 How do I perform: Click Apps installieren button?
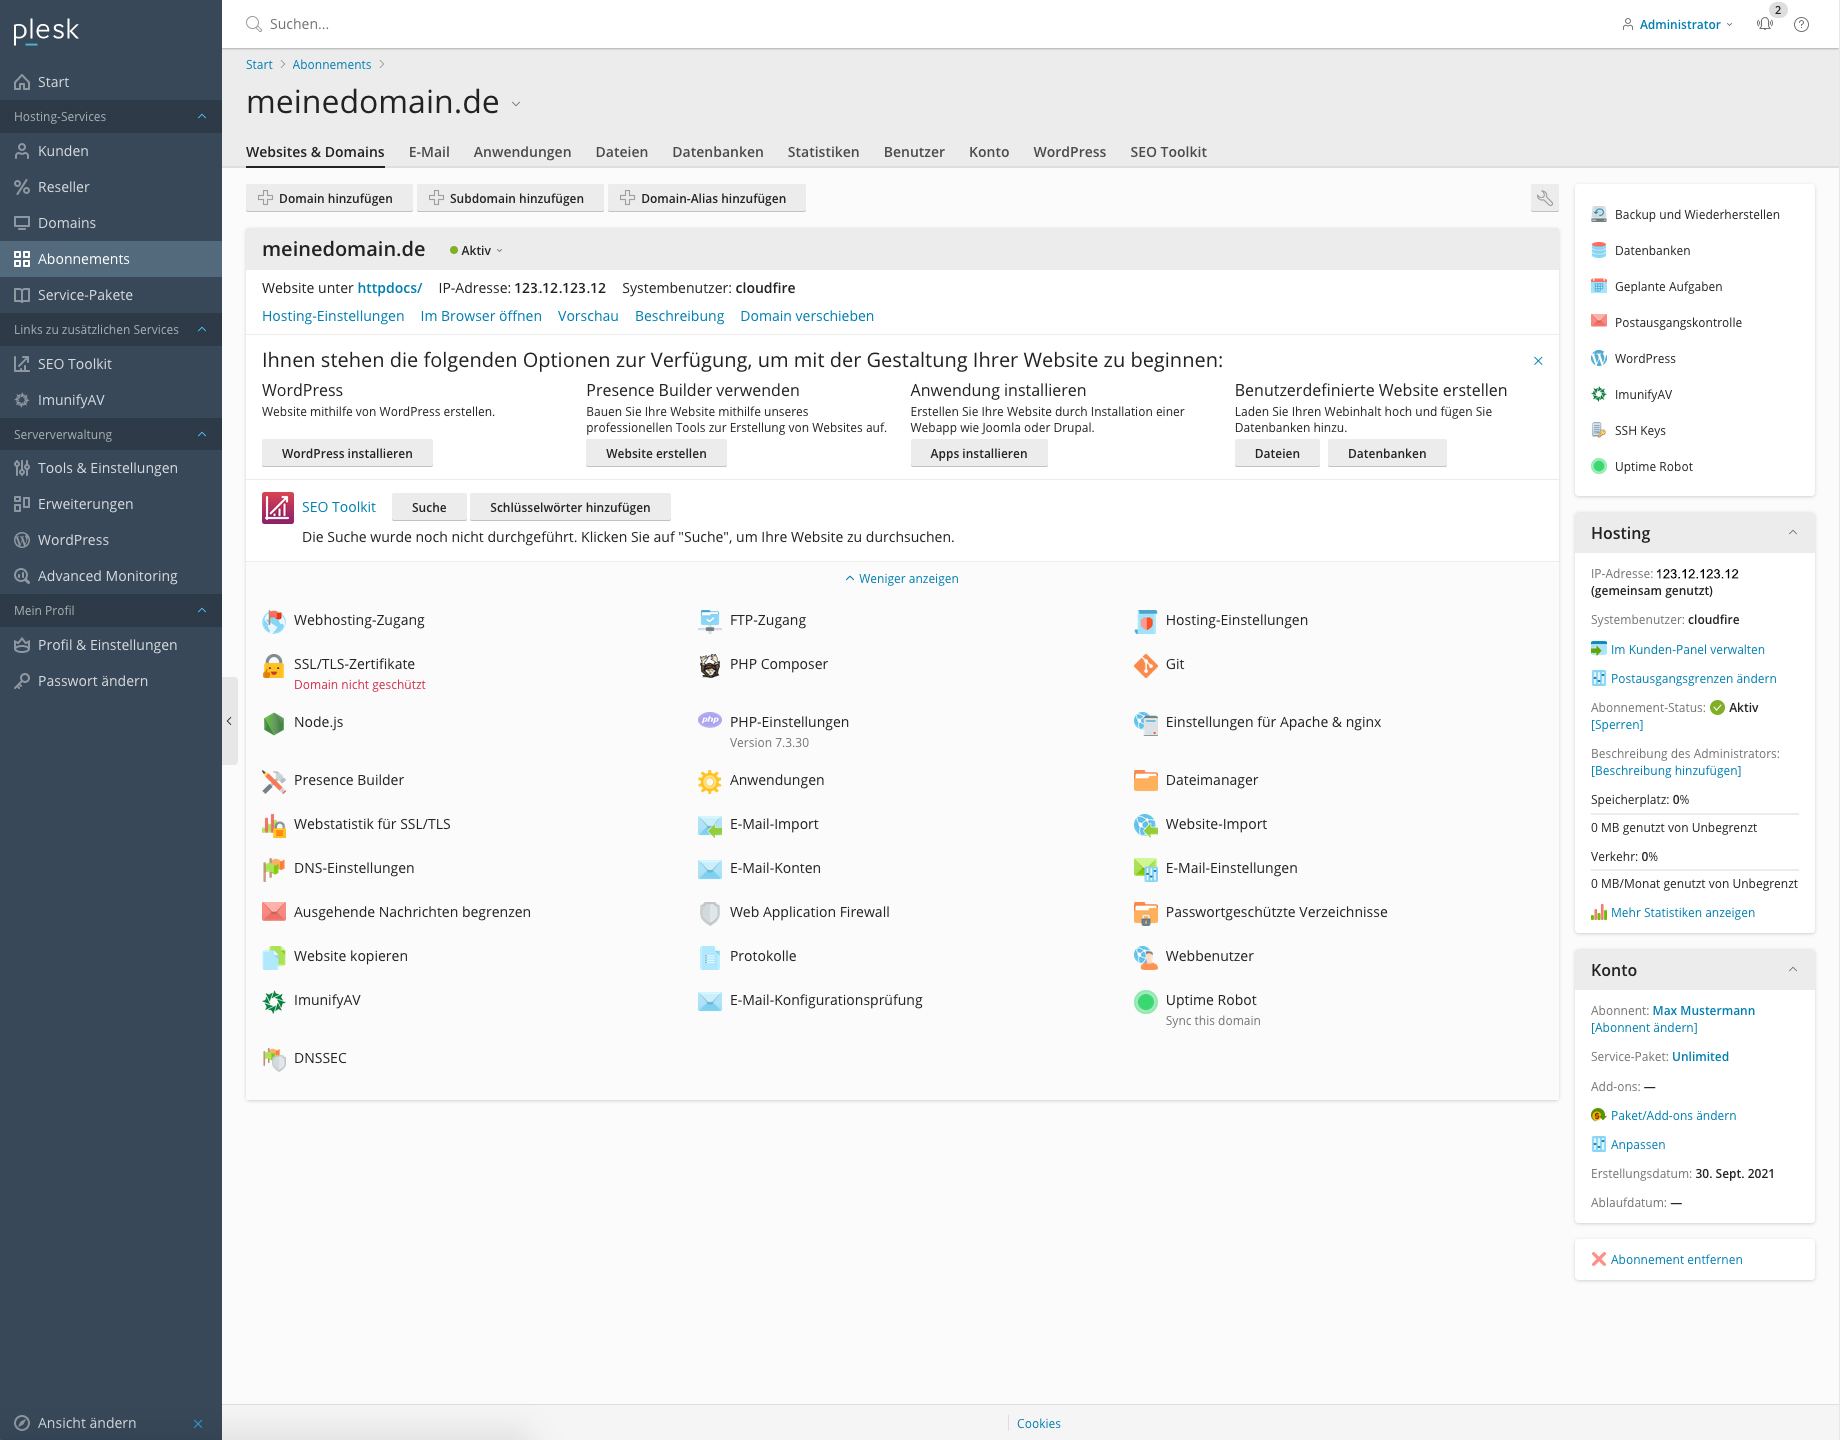tap(979, 453)
